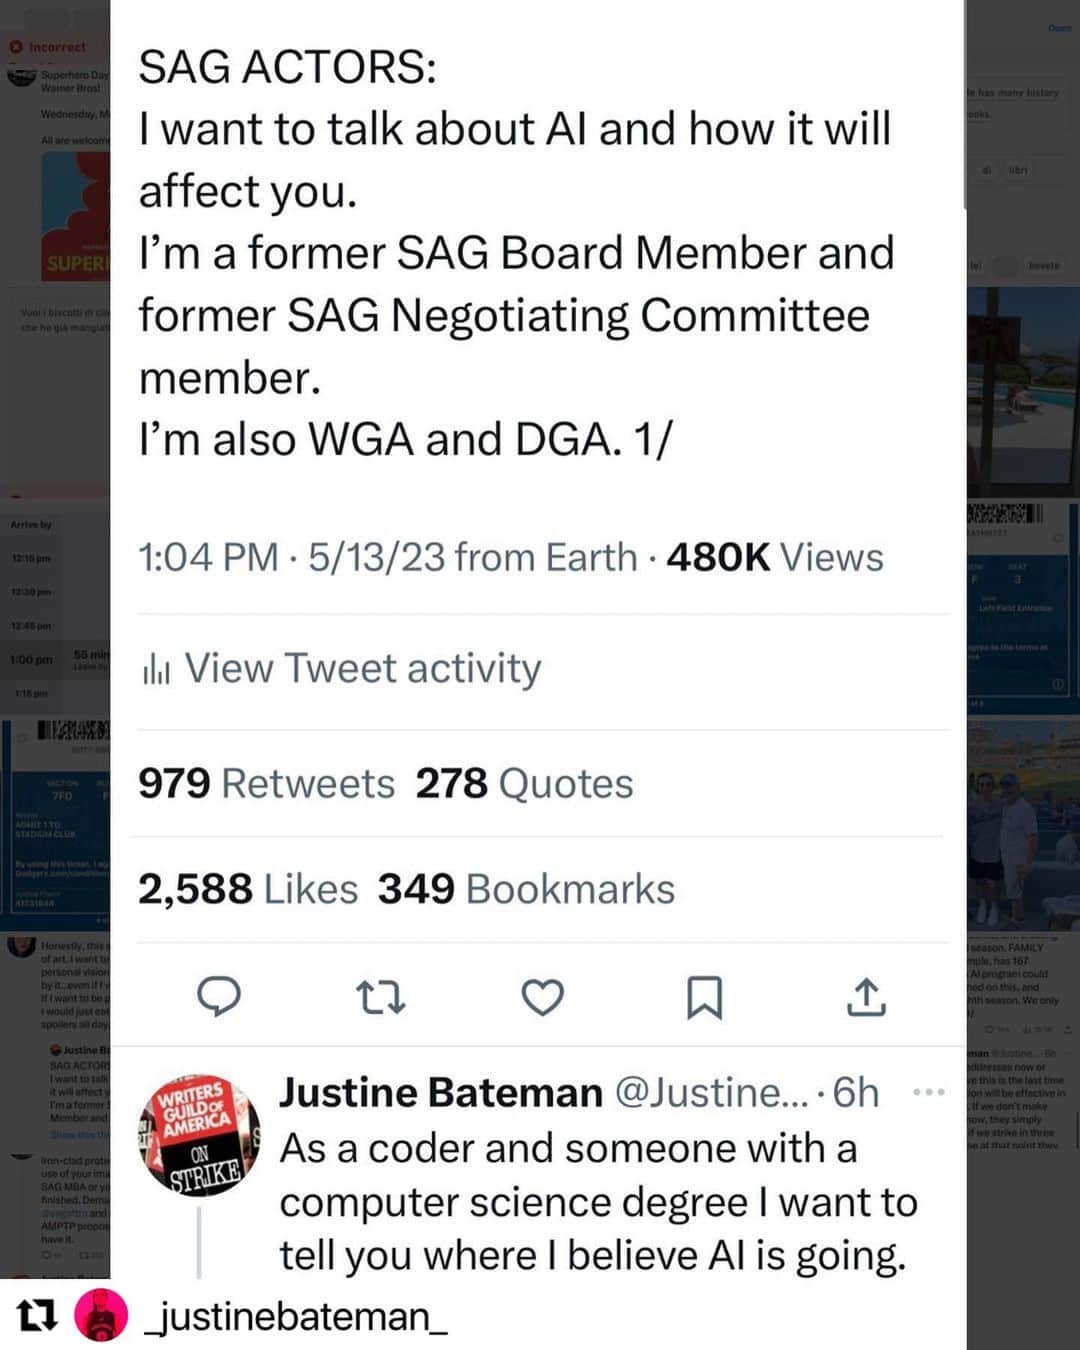Open the three-dot more menu on reply
1080x1350 pixels.
(929, 1092)
